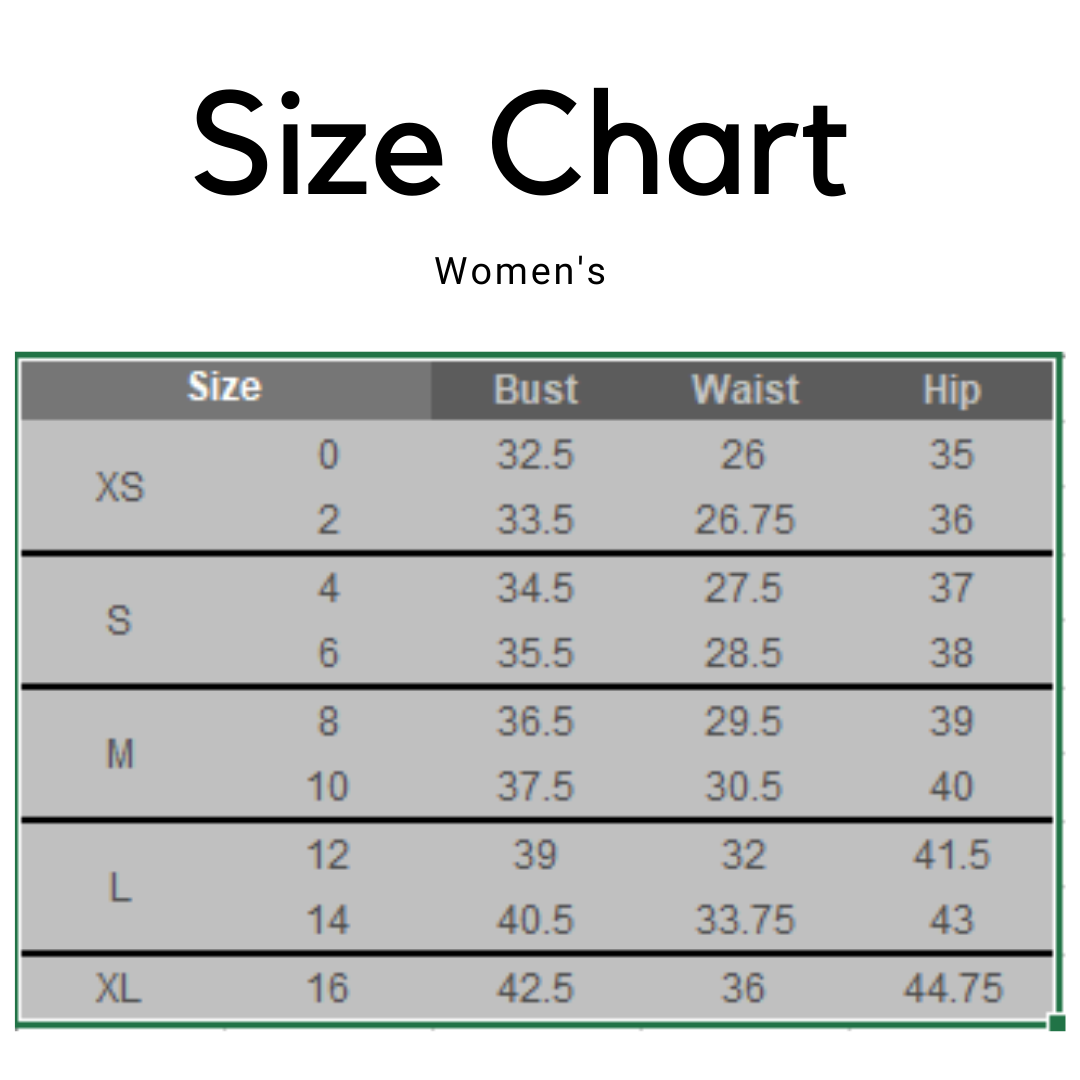Click the waist value 33.75 cell
Image resolution: width=1080 pixels, height=1080 pixels.
[745, 920]
